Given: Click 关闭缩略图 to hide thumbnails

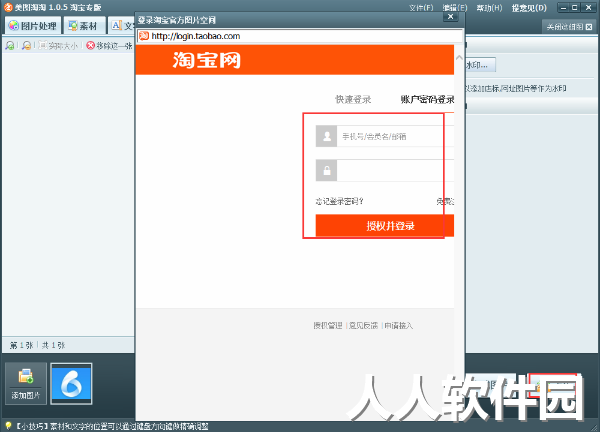Looking at the screenshot, I should (569, 27).
